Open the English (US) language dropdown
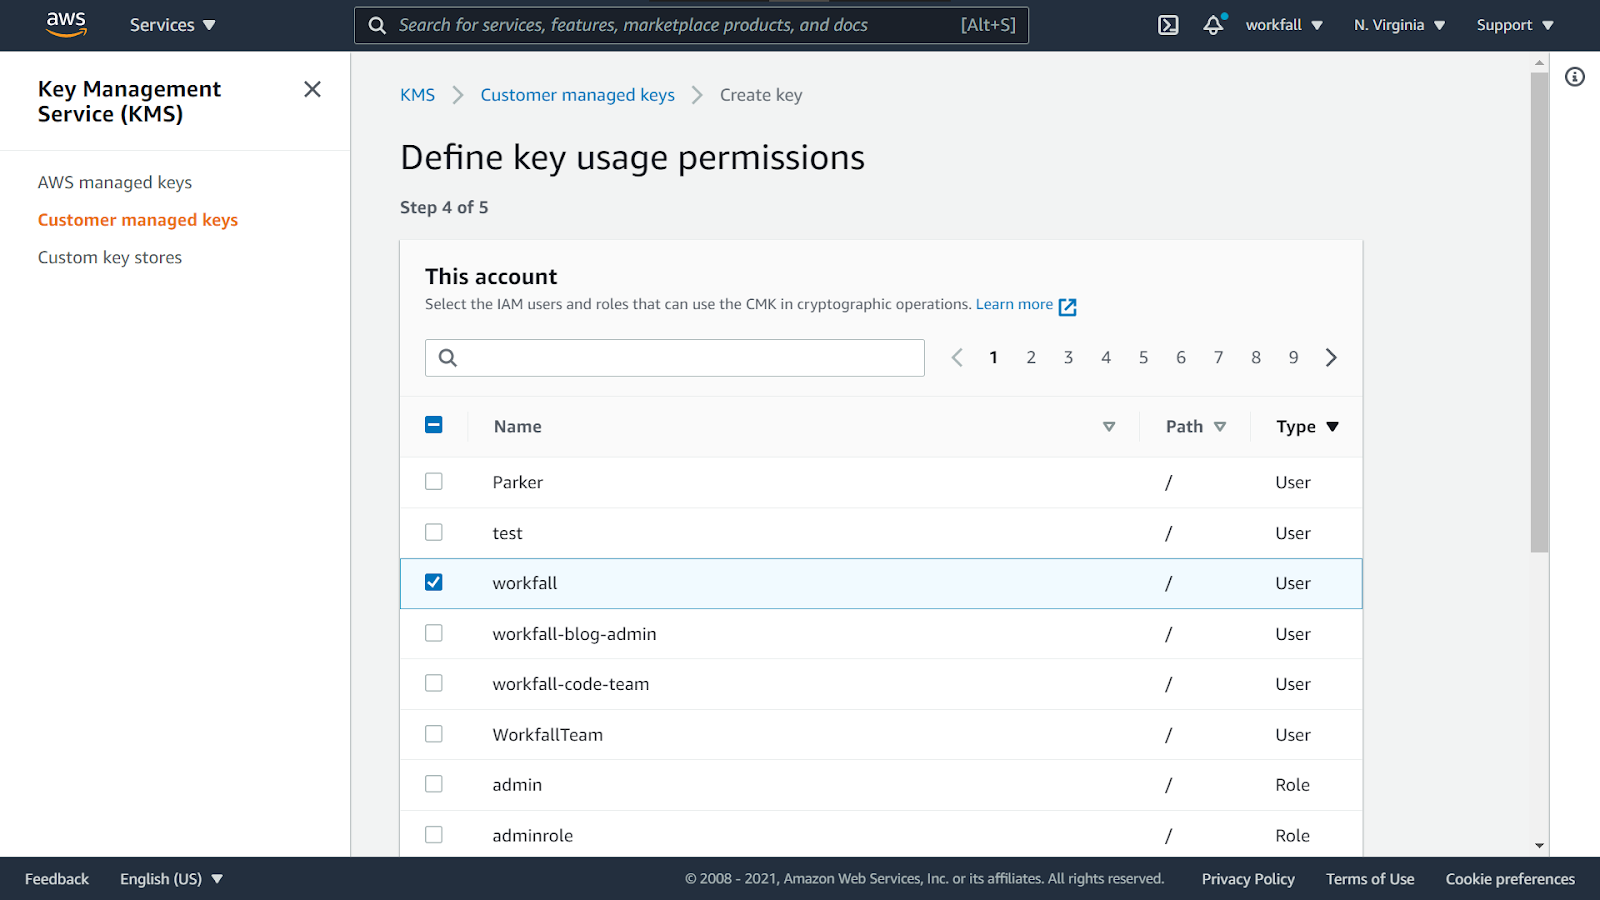This screenshot has height=900, width=1600. [x=171, y=879]
